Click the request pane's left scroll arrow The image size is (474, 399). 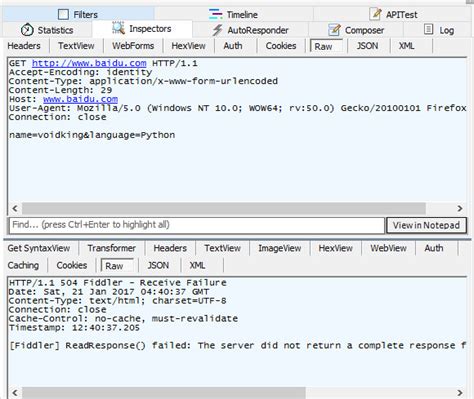[15, 208]
